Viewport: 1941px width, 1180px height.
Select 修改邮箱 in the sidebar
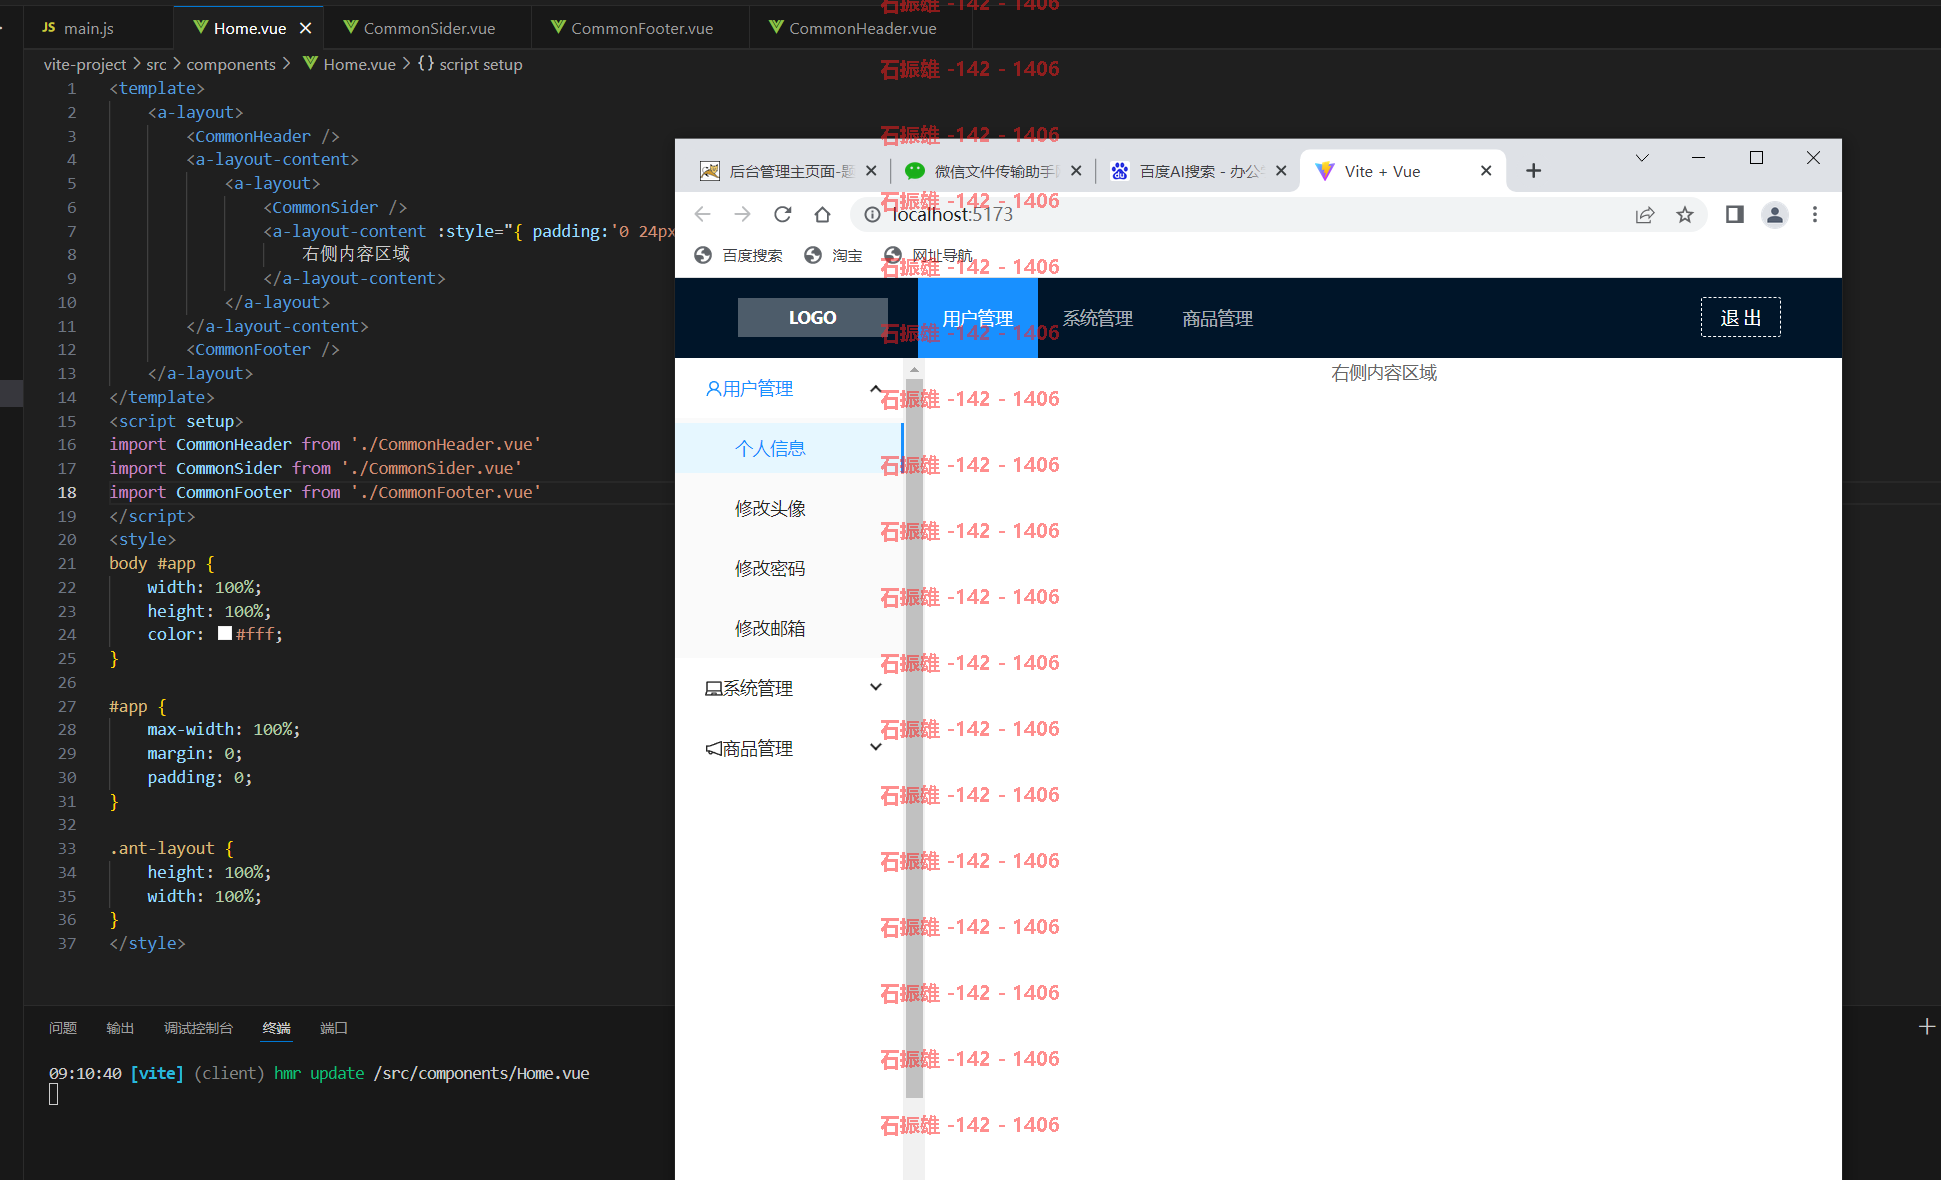789,628
